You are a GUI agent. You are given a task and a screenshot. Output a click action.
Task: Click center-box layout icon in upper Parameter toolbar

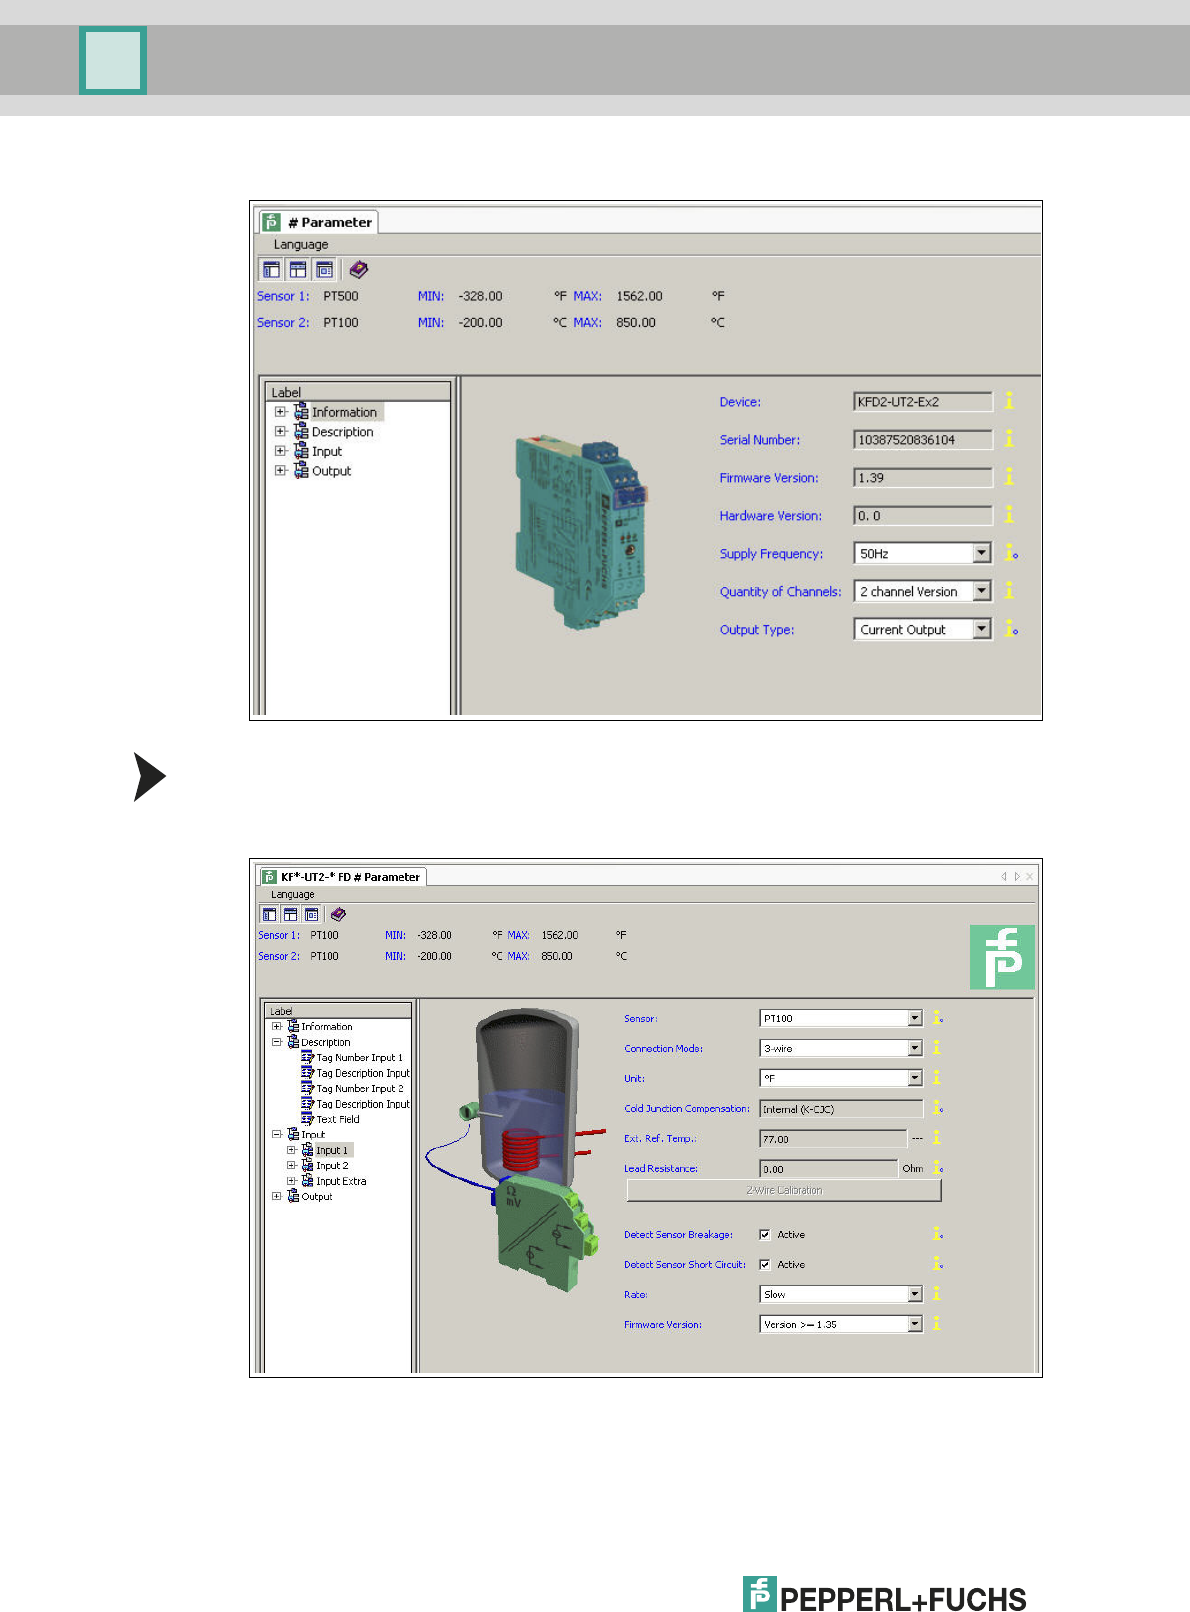324,269
